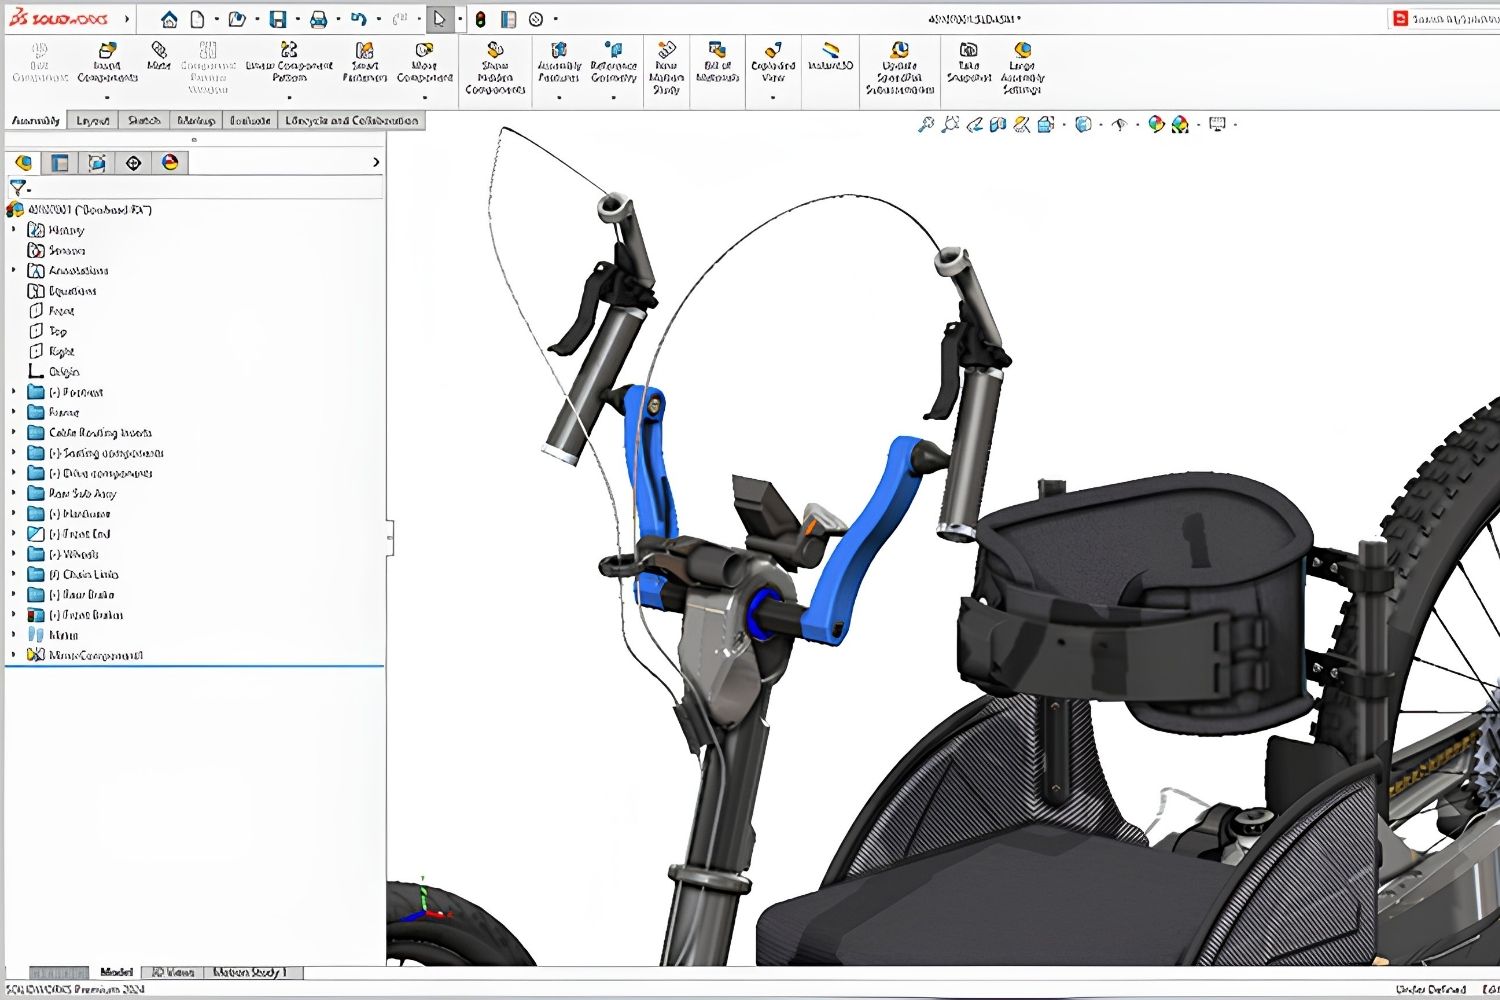Click Reference Geometry tool
1500x1000 pixels.
click(614, 64)
